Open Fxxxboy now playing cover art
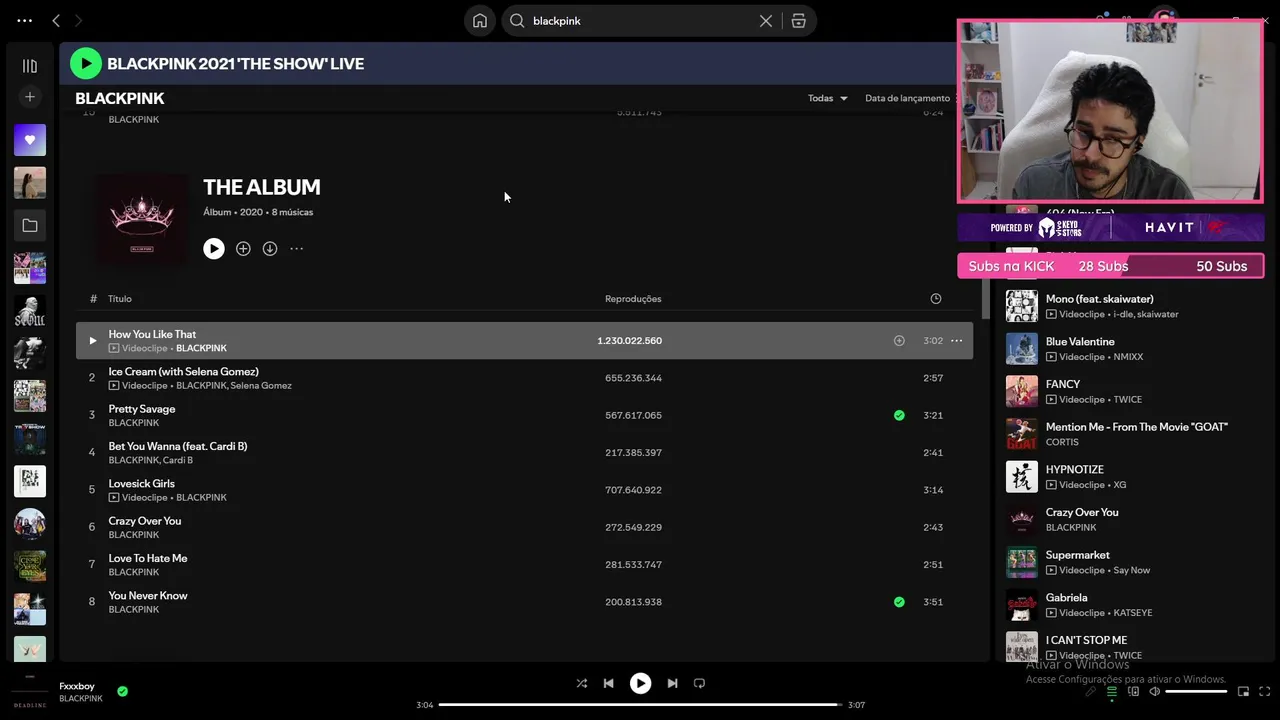1280x720 pixels. pos(30,692)
